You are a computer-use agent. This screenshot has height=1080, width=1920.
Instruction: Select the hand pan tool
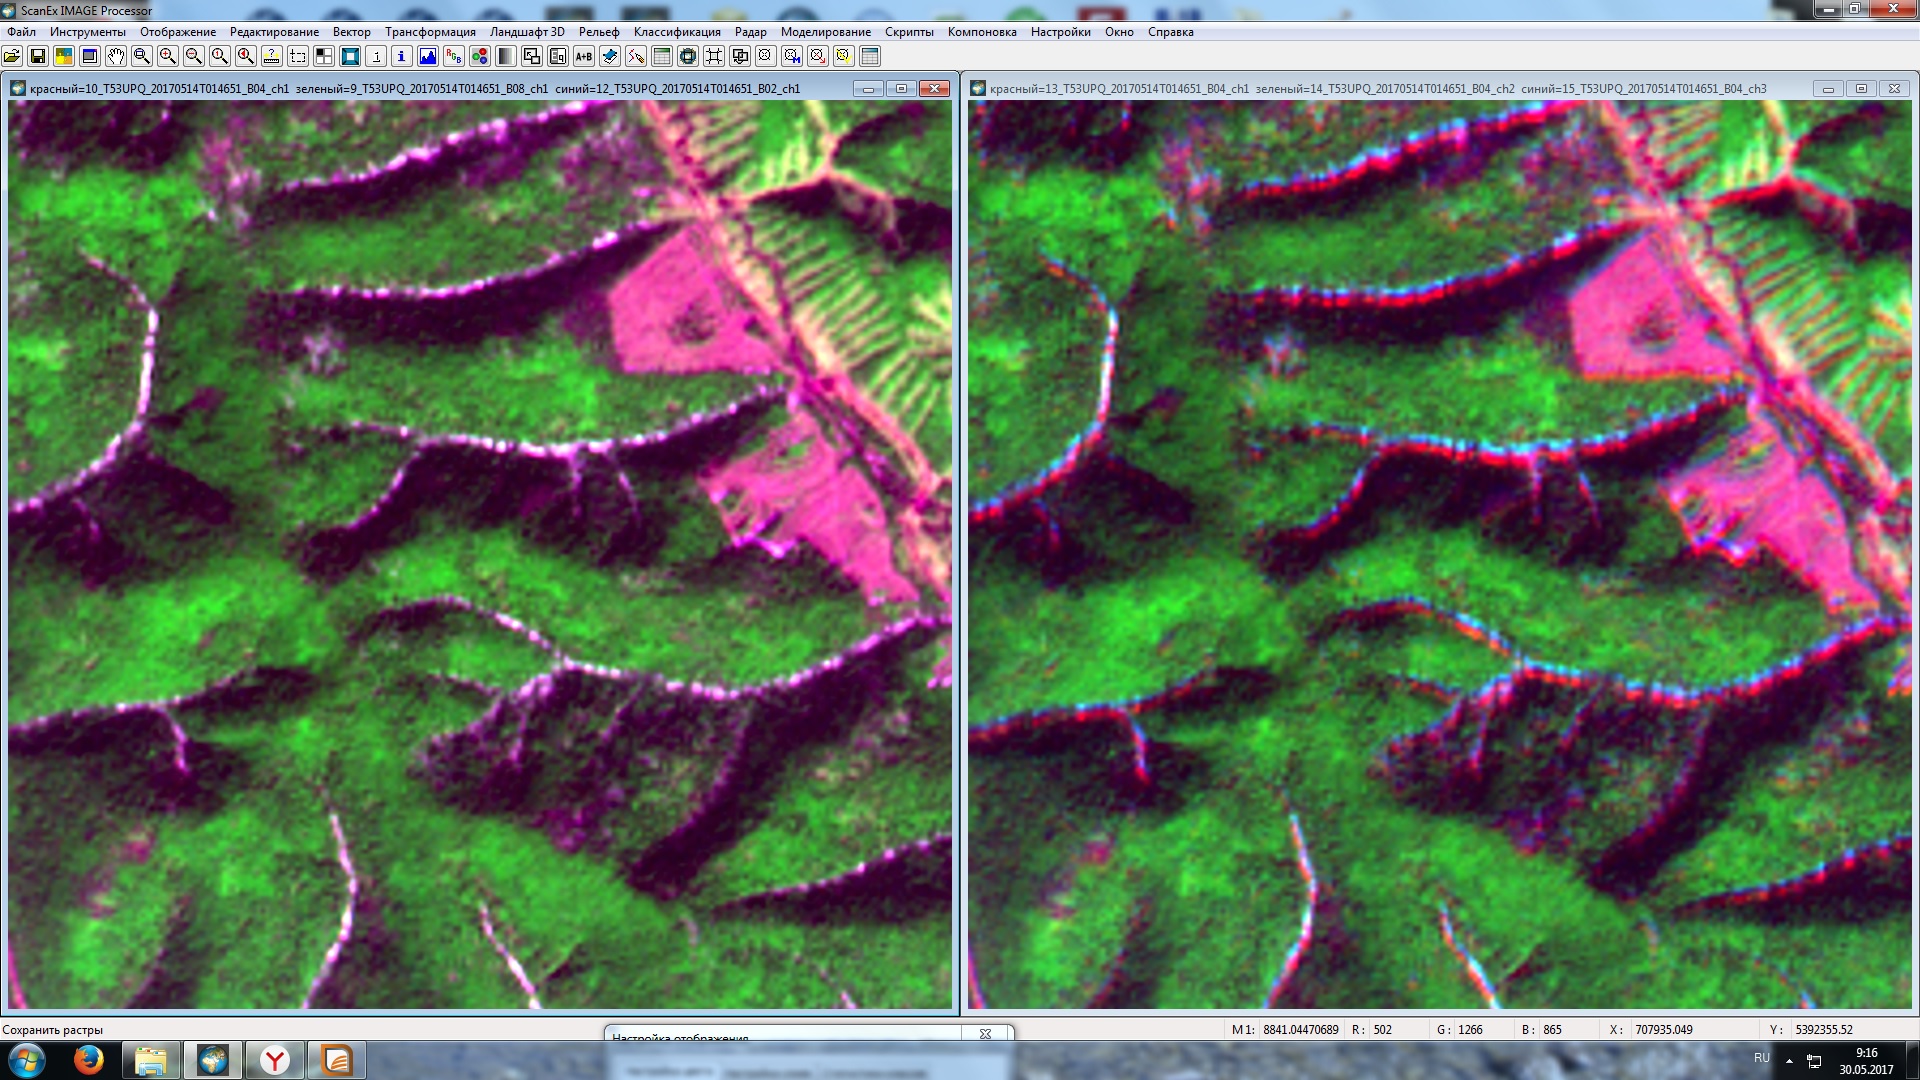(116, 56)
